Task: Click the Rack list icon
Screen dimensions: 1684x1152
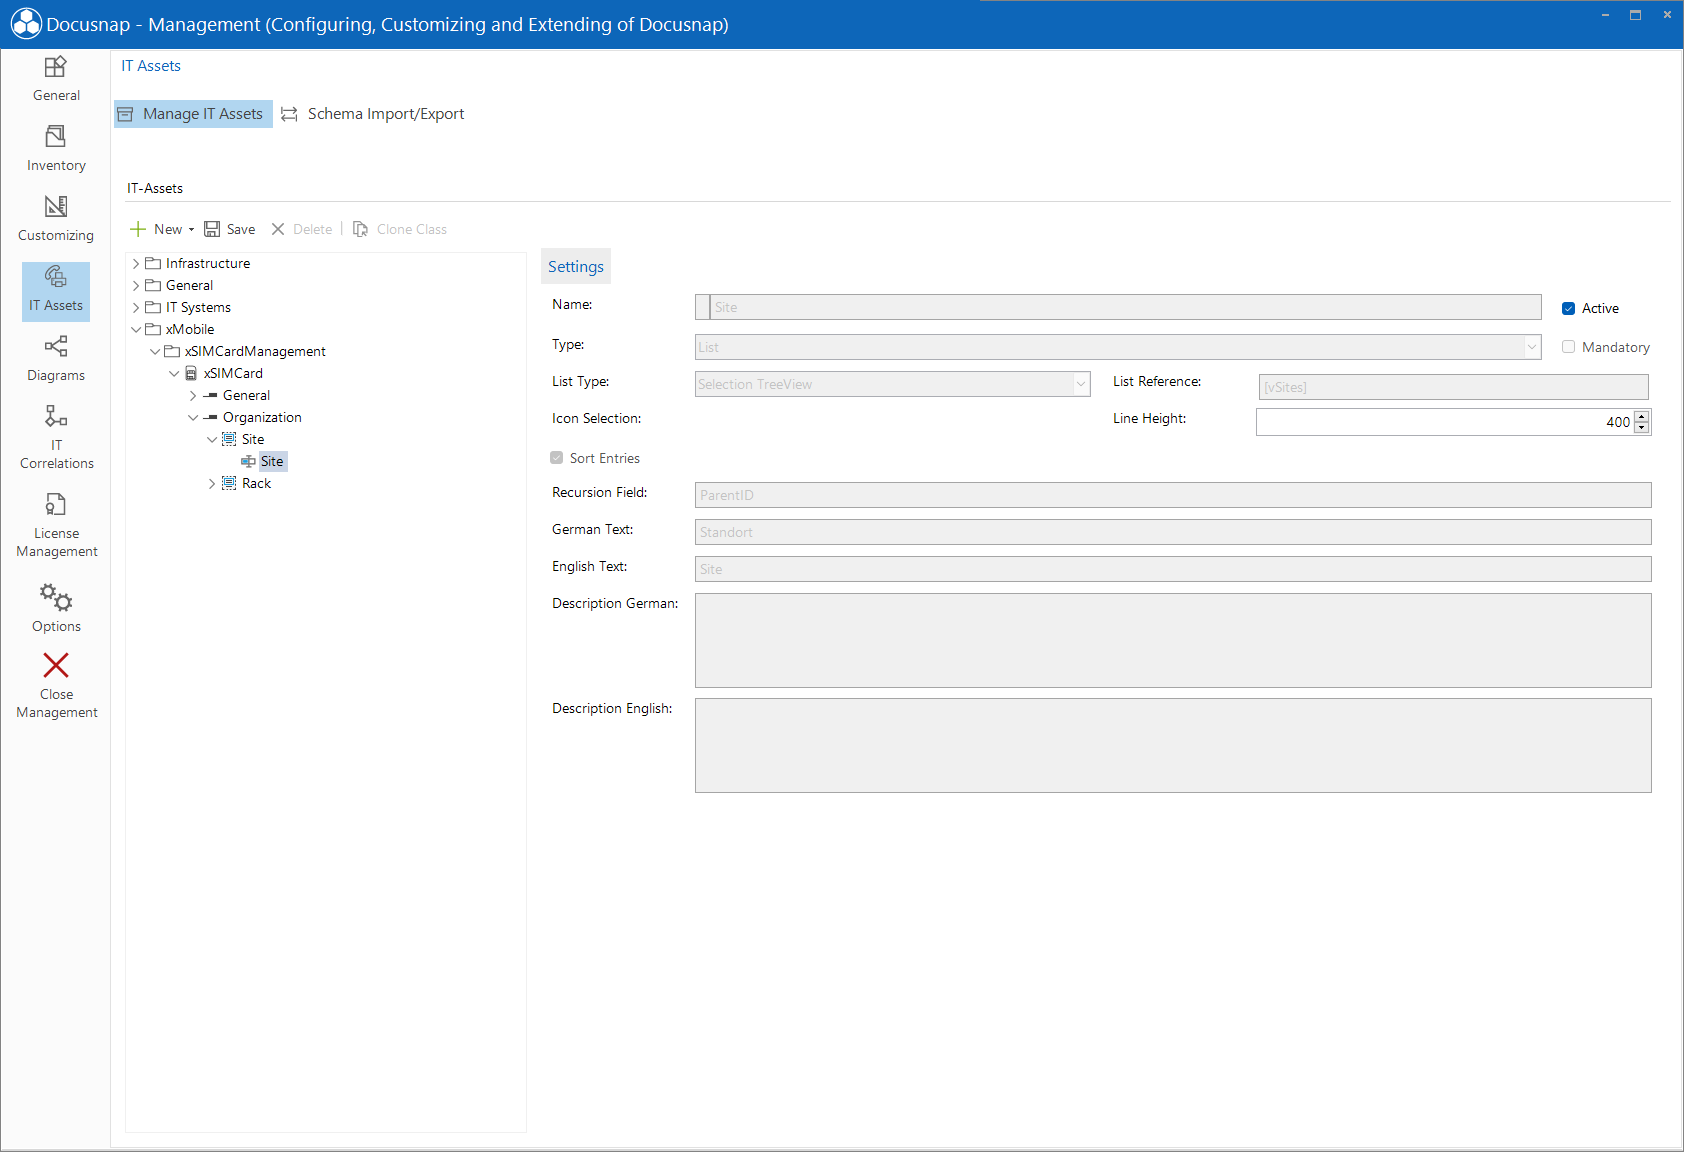Action: 229,483
